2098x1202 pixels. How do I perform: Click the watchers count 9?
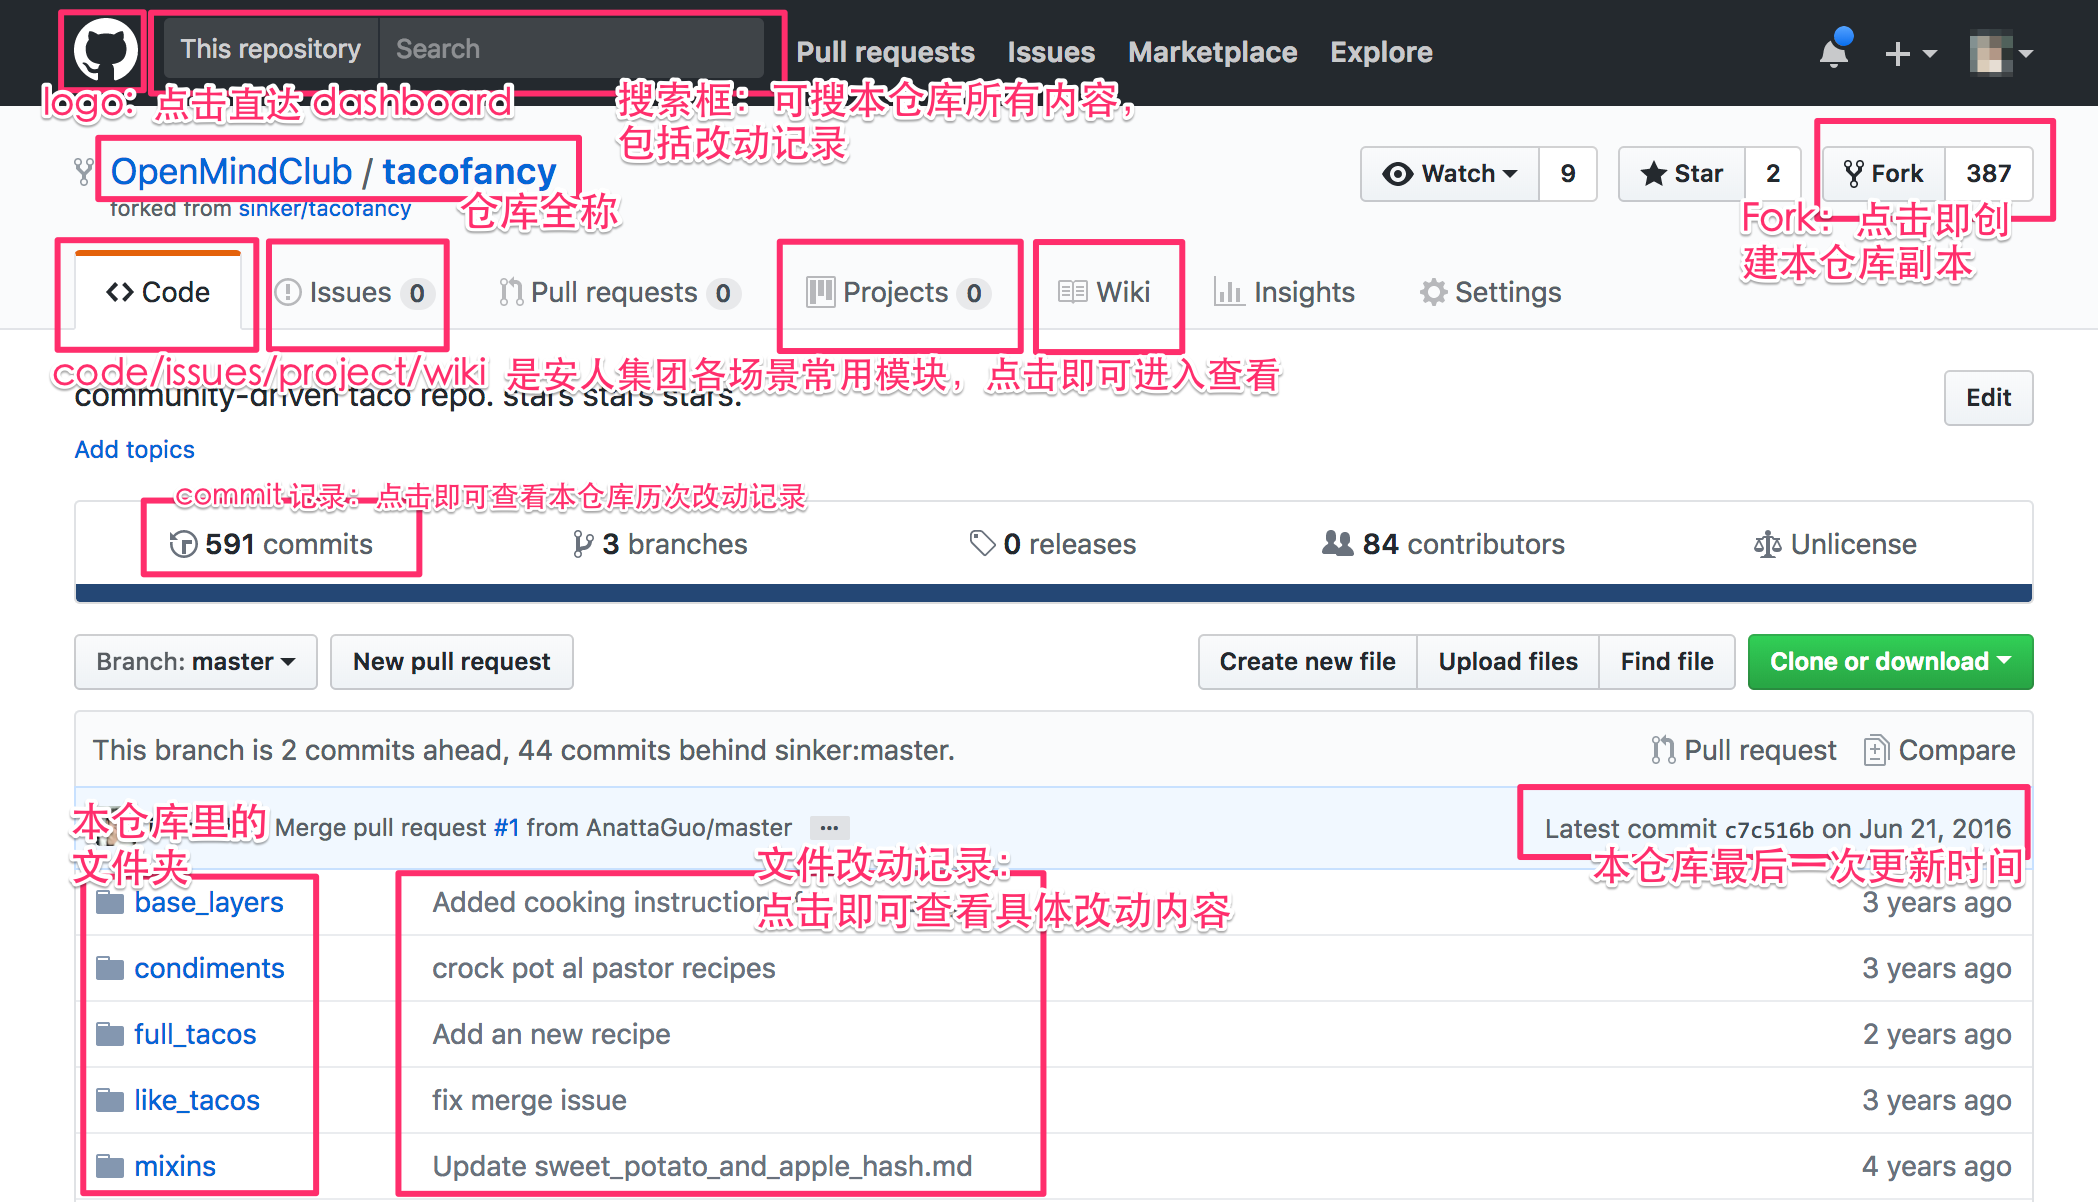pos(1568,174)
